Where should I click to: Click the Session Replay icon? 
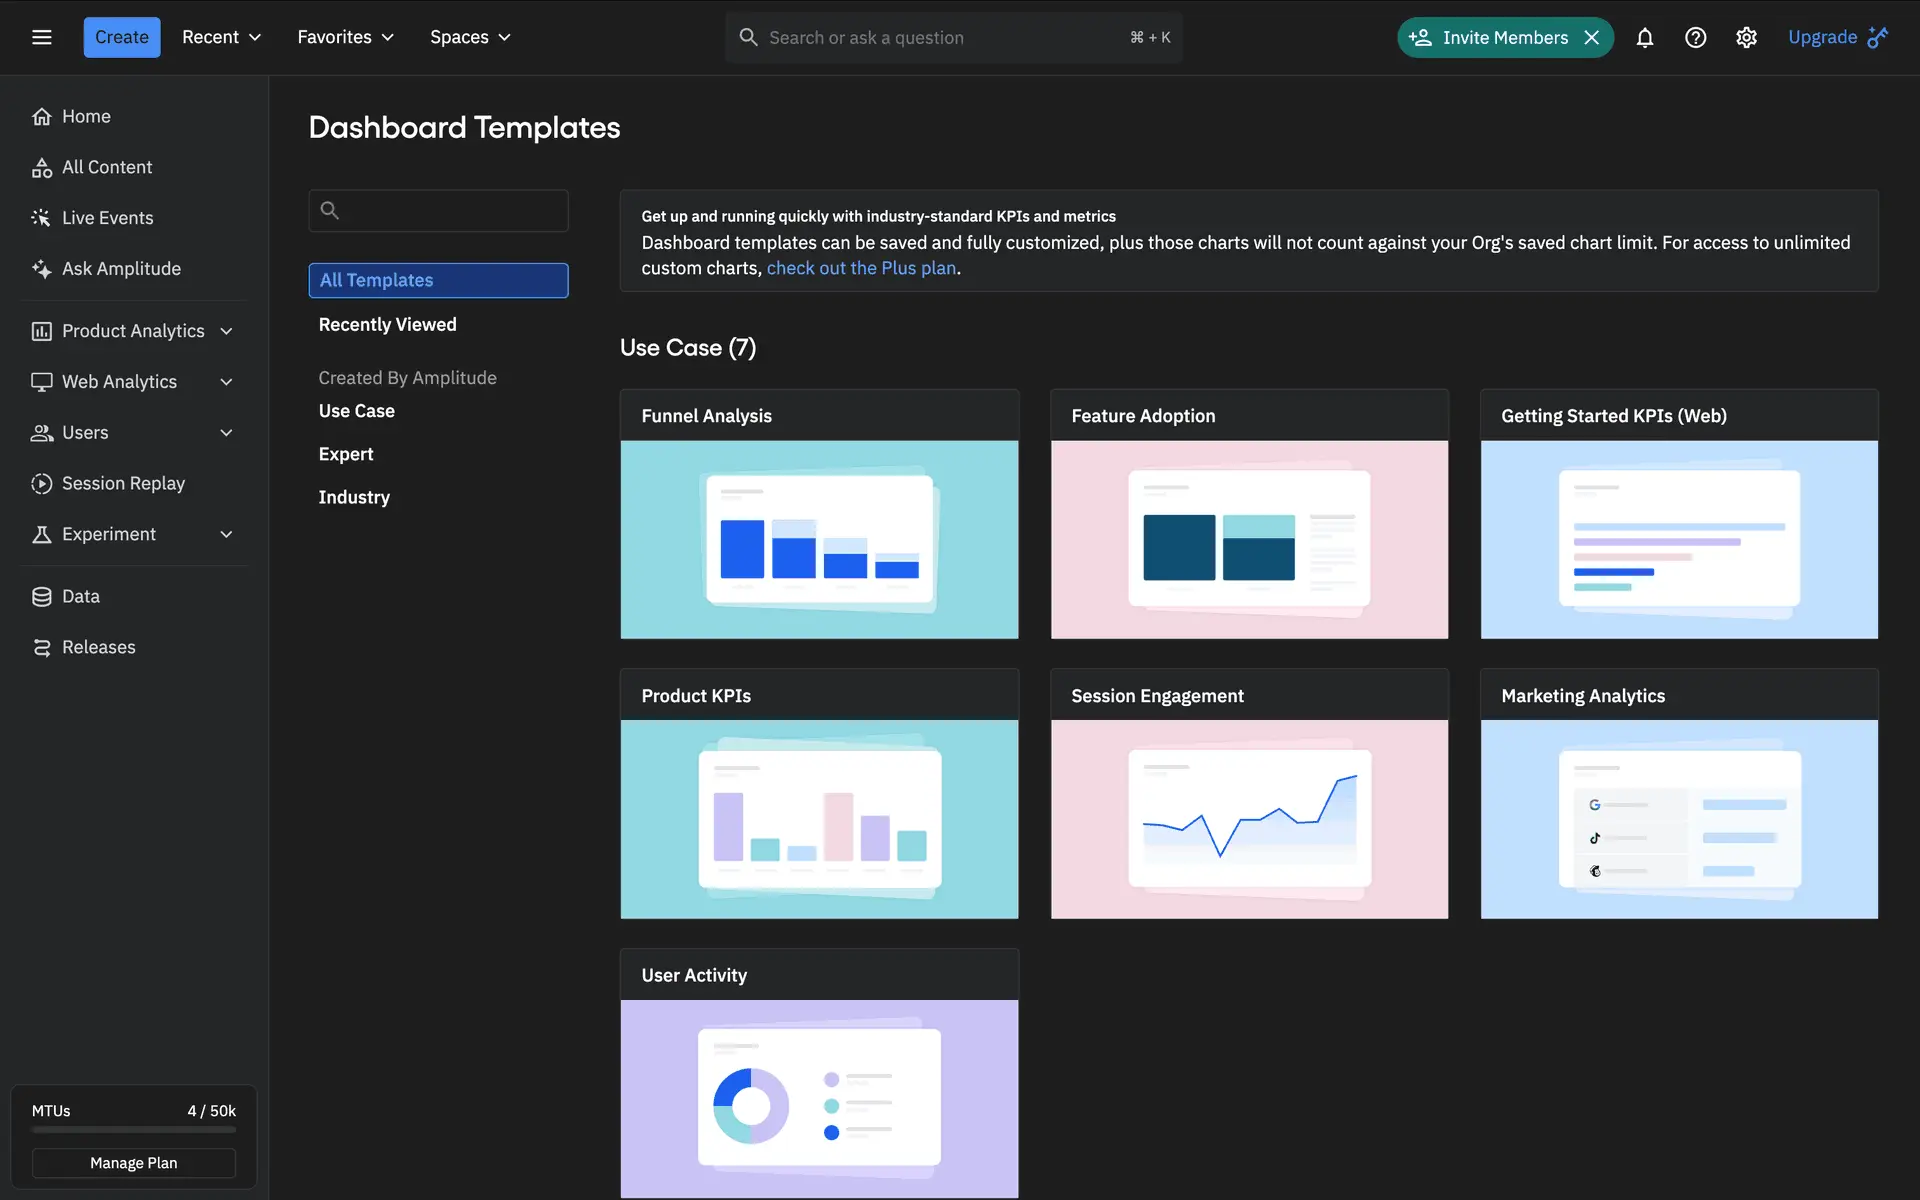41,484
